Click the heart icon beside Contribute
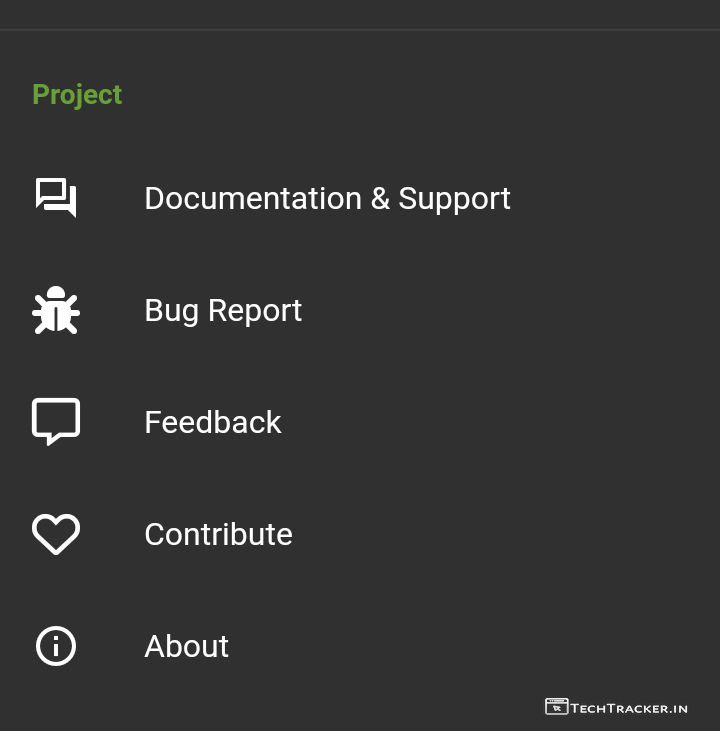The width and height of the screenshot is (720, 731). [x=56, y=534]
